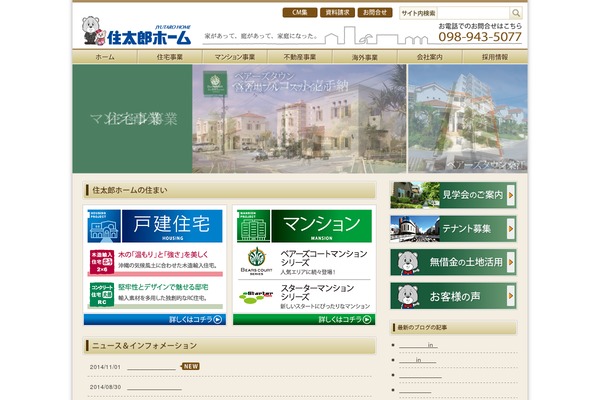
Task: Click the お問合せ button
Action: 375,13
